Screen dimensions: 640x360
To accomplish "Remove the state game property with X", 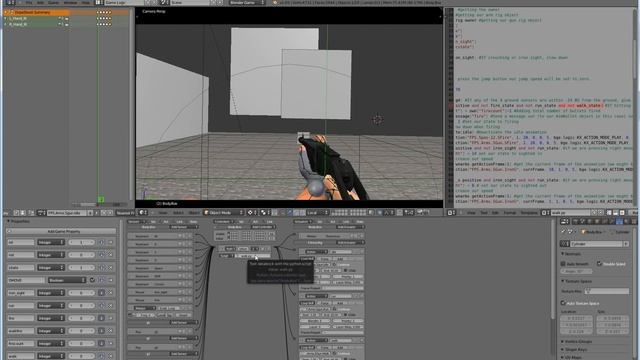I will click(110, 267).
